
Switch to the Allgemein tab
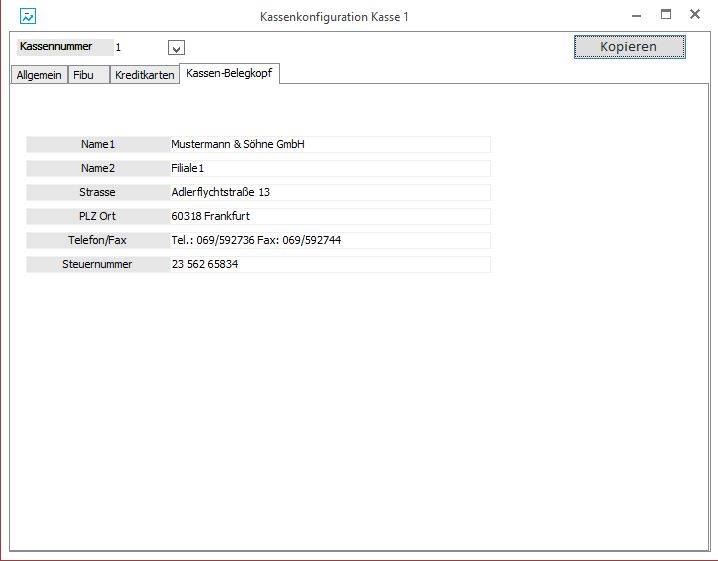39,75
